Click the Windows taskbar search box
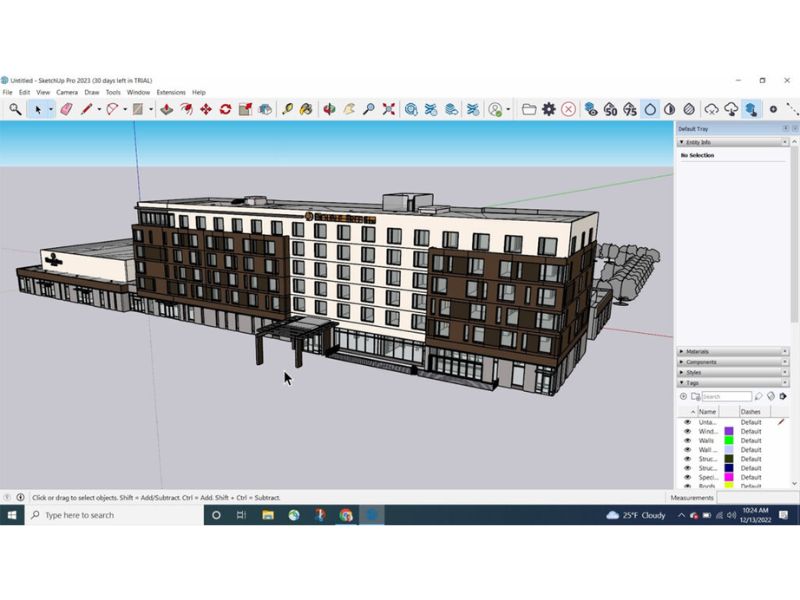Screen dimensions: 800x600 coord(110,515)
